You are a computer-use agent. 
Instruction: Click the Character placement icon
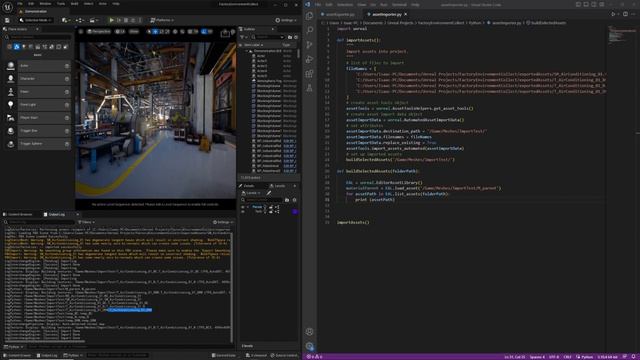tap(11, 79)
